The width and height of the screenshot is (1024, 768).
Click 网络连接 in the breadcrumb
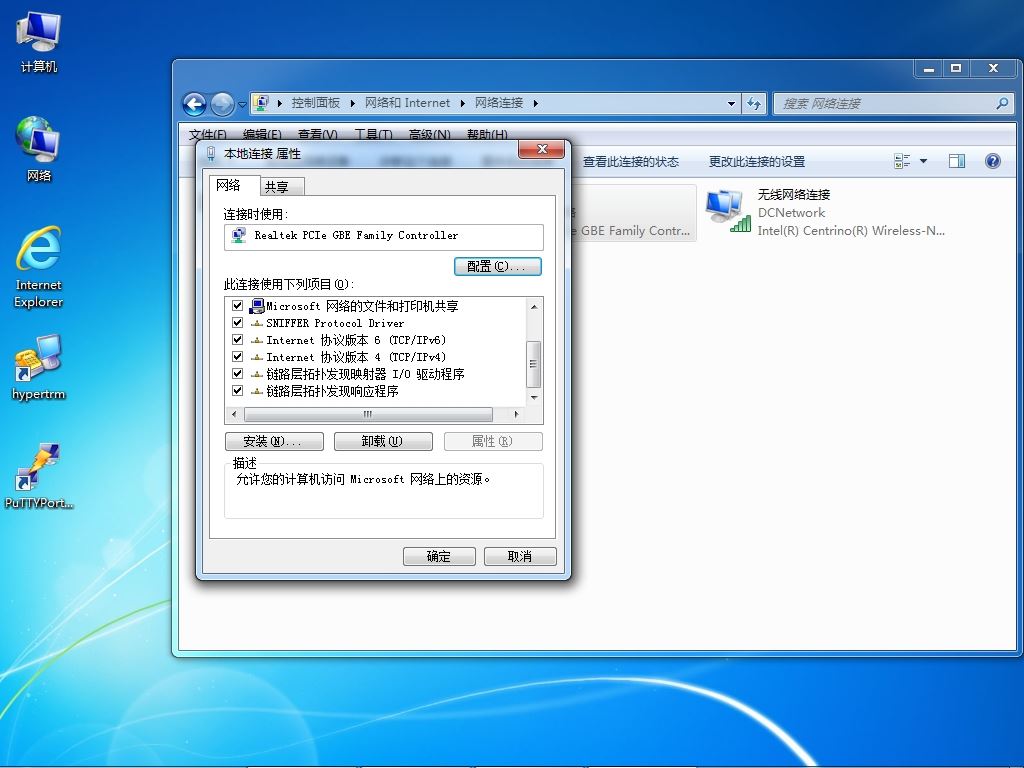point(499,103)
